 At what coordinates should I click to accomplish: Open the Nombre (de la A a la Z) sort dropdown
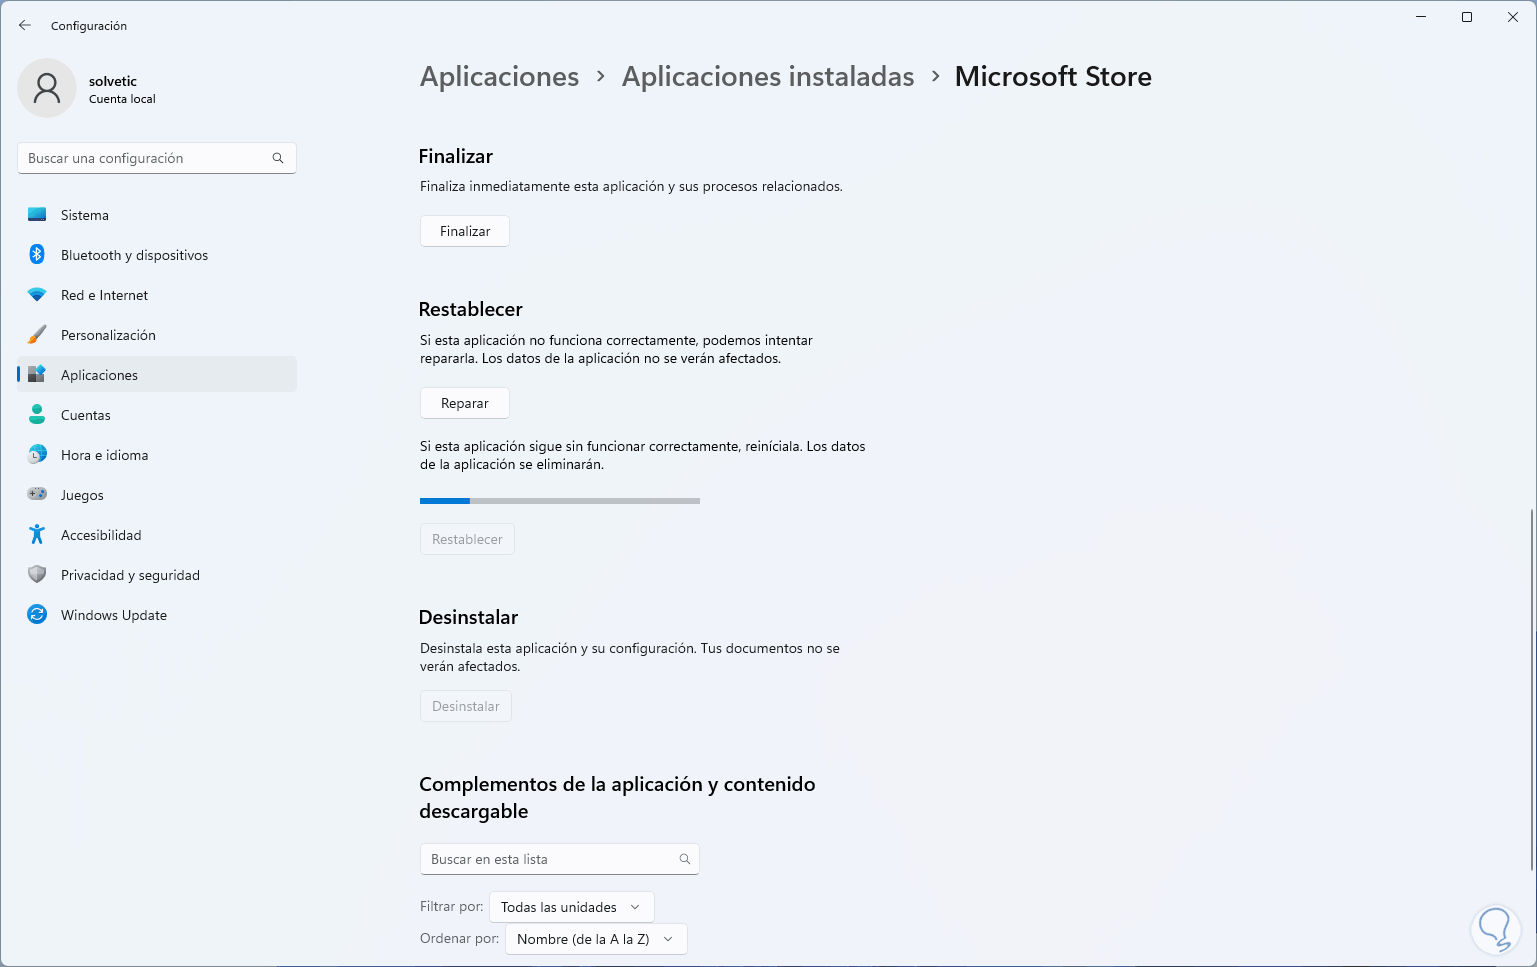click(x=595, y=938)
